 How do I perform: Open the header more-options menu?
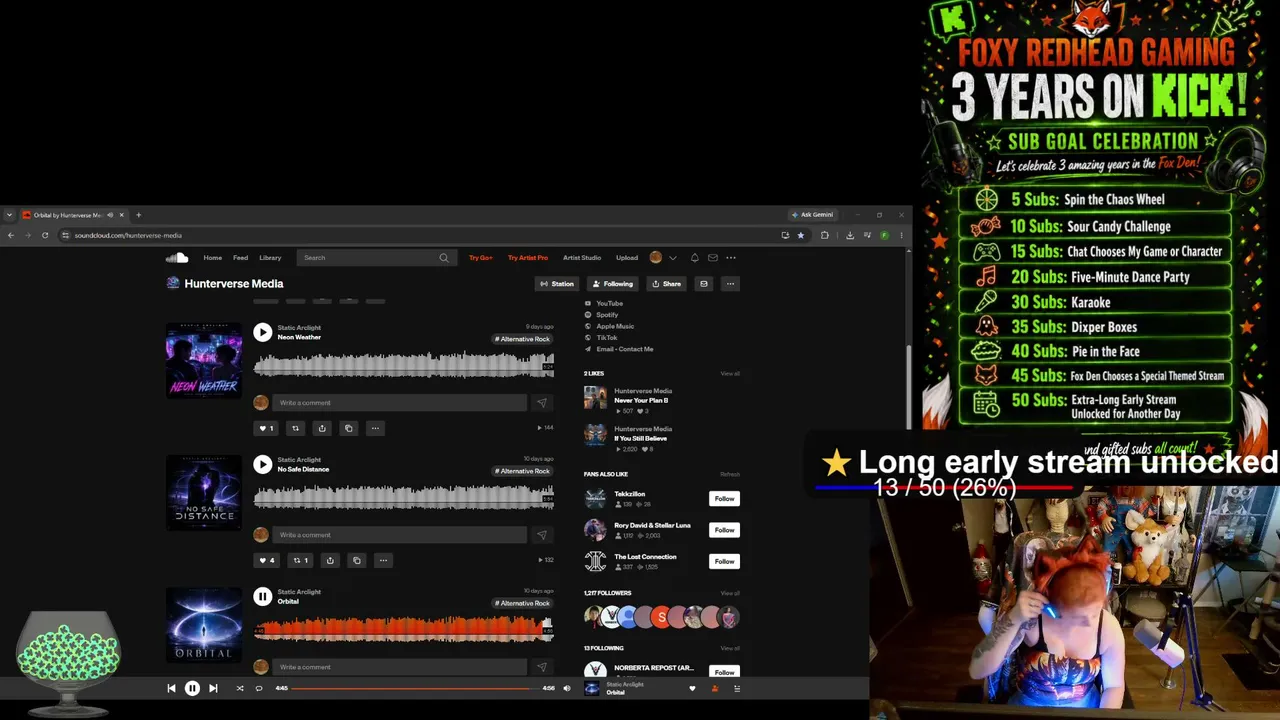pyautogui.click(x=731, y=258)
